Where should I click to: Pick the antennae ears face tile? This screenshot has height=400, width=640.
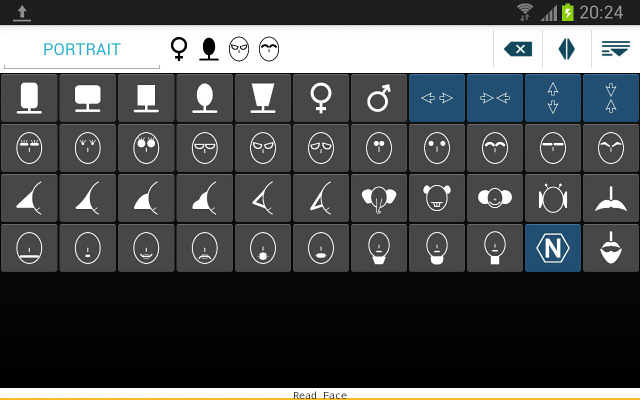[x=553, y=198]
